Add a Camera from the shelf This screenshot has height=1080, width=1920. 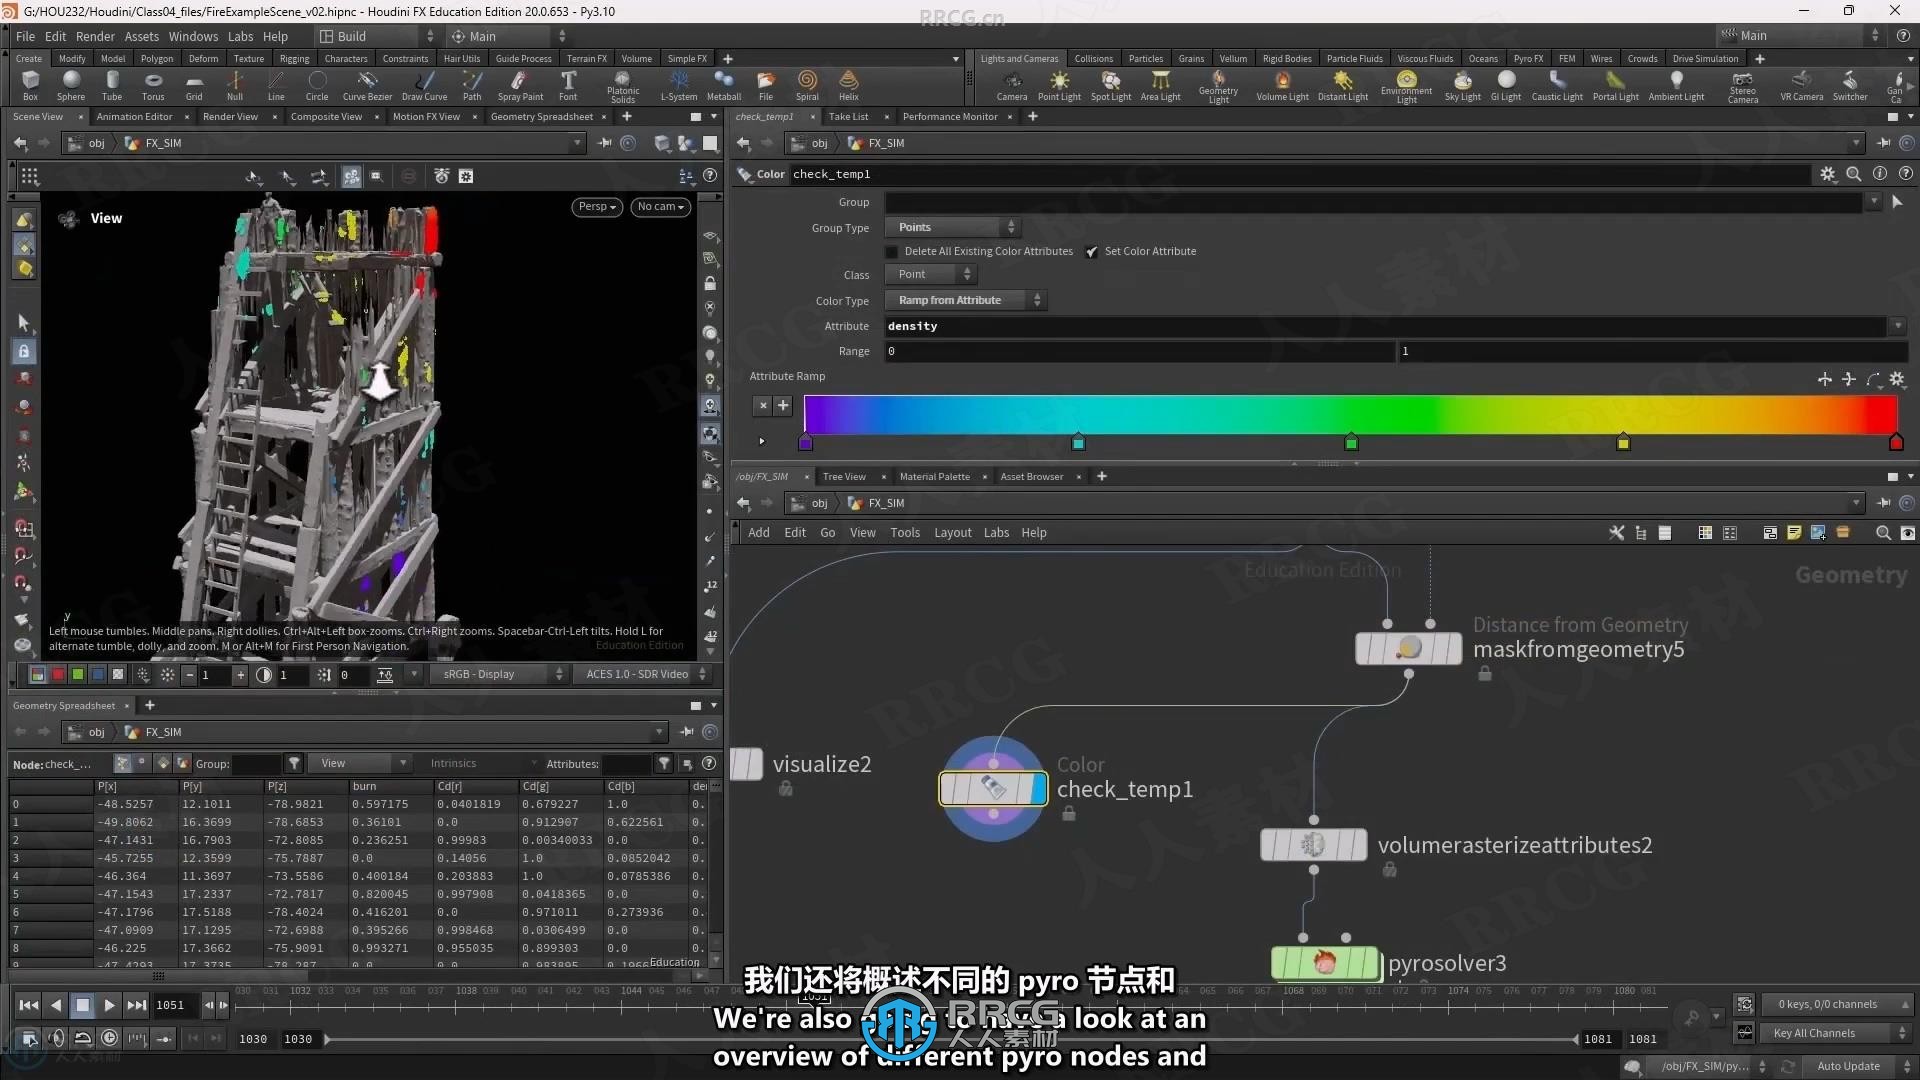point(1012,86)
